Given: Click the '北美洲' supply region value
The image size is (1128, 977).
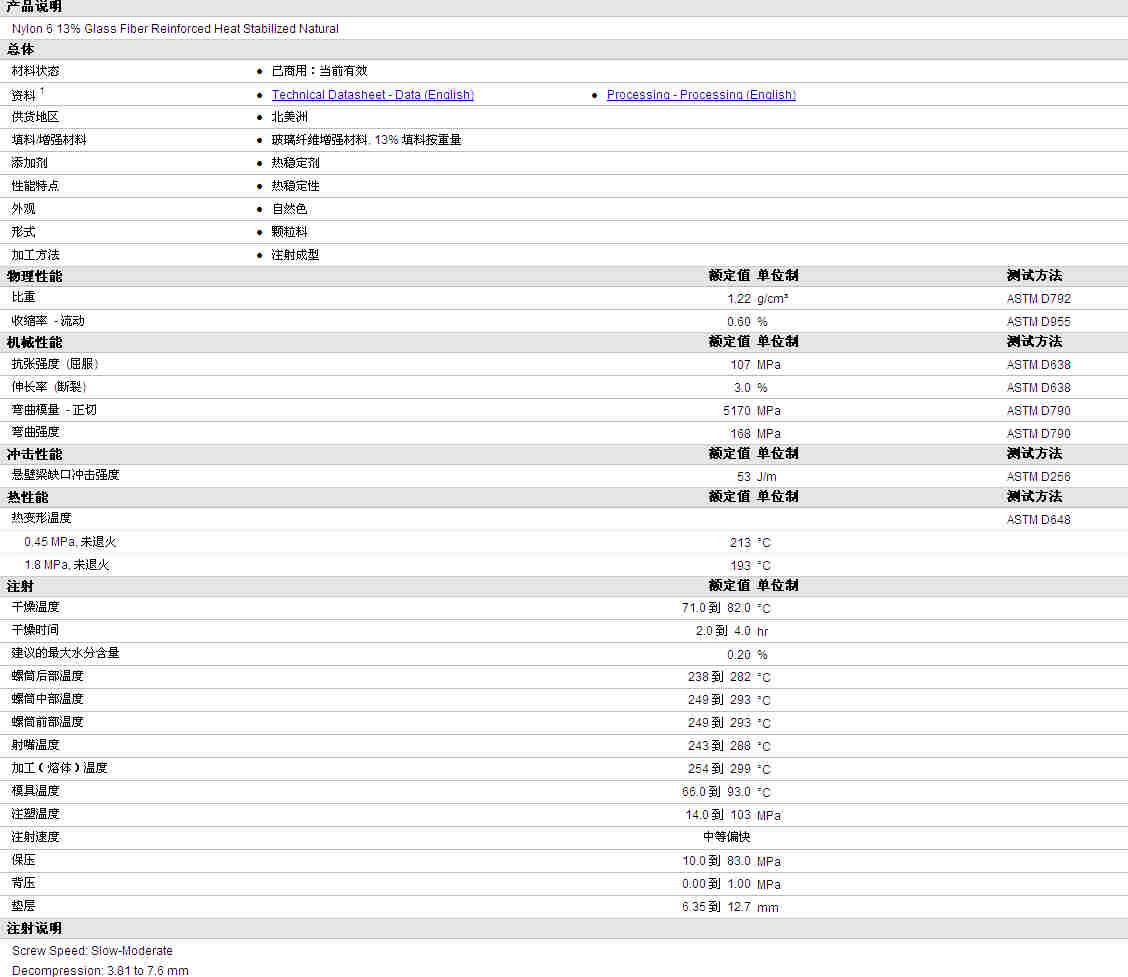Looking at the screenshot, I should pos(289,117).
